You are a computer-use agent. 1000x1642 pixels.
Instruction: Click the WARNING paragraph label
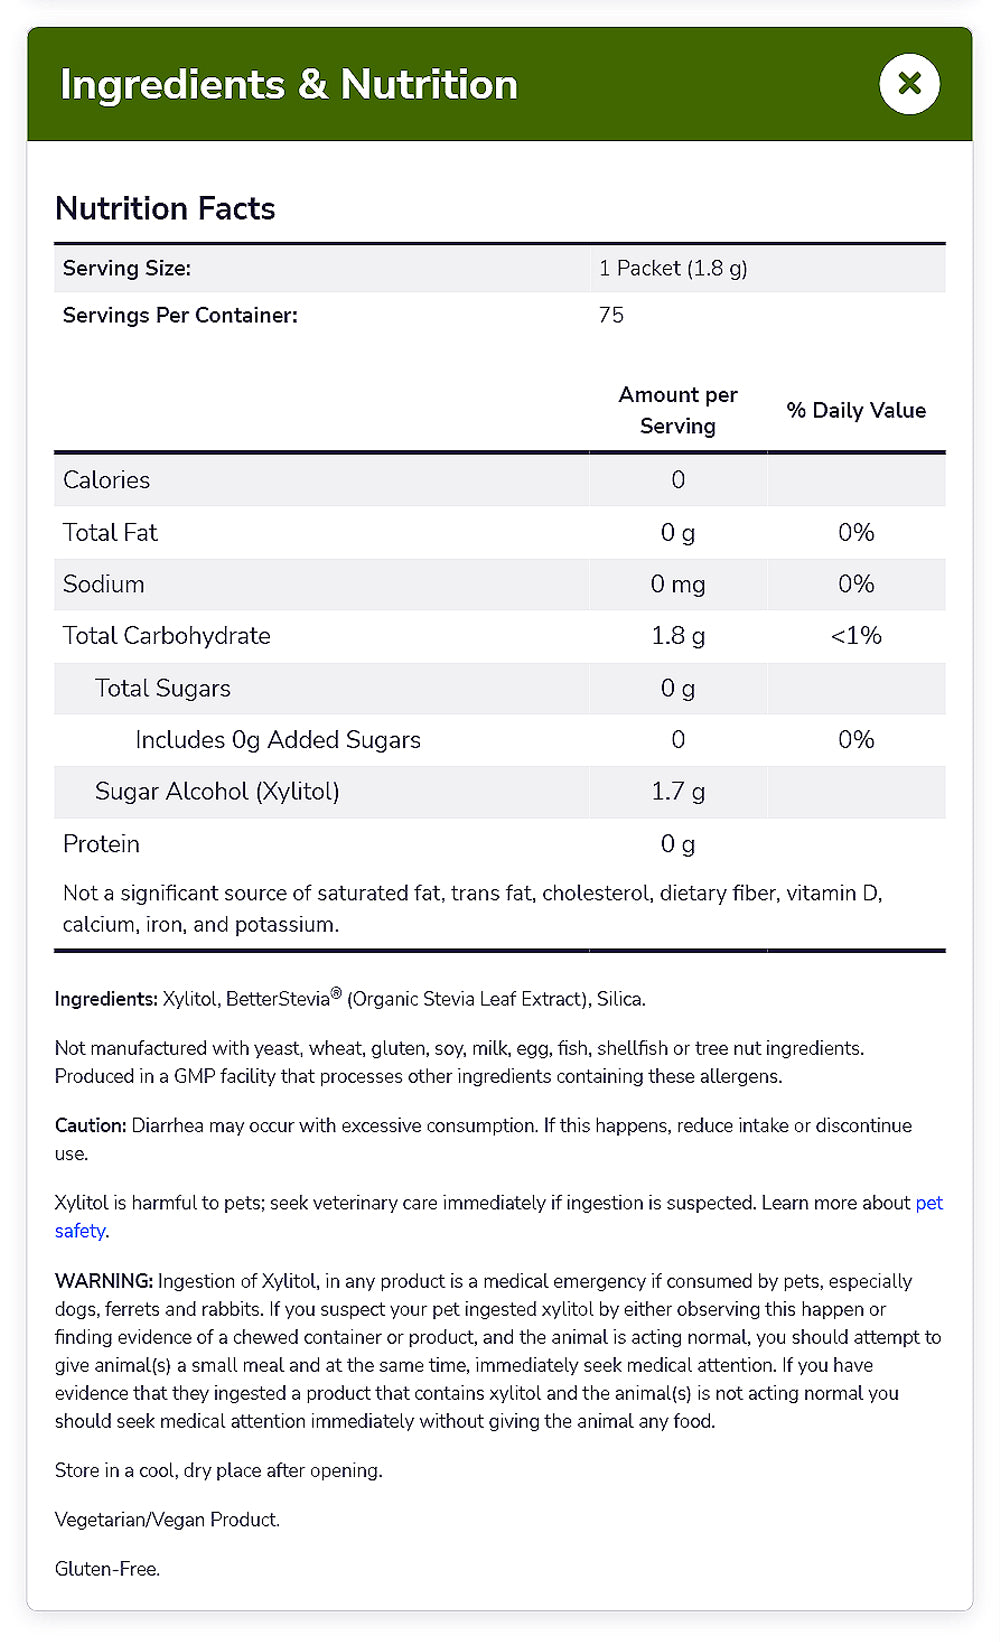coord(104,1281)
